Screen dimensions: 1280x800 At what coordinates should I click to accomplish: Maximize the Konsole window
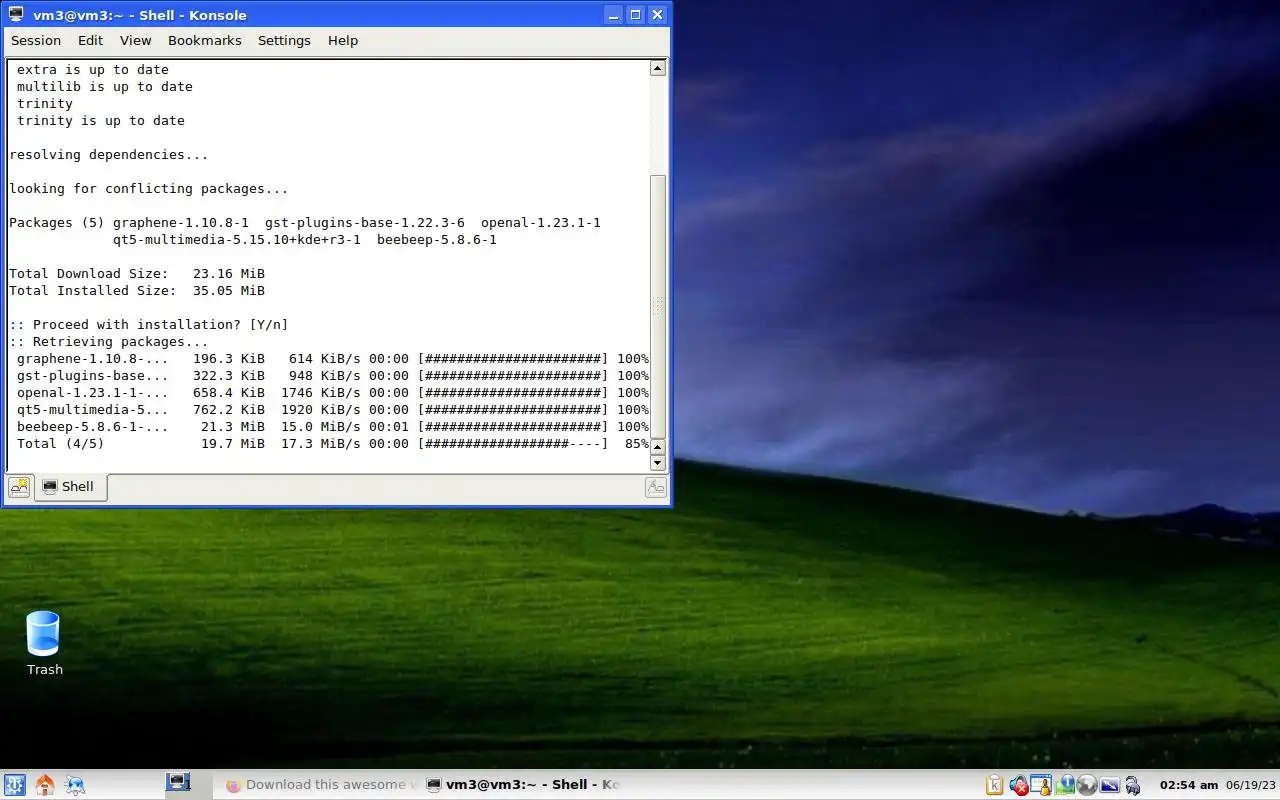point(635,15)
